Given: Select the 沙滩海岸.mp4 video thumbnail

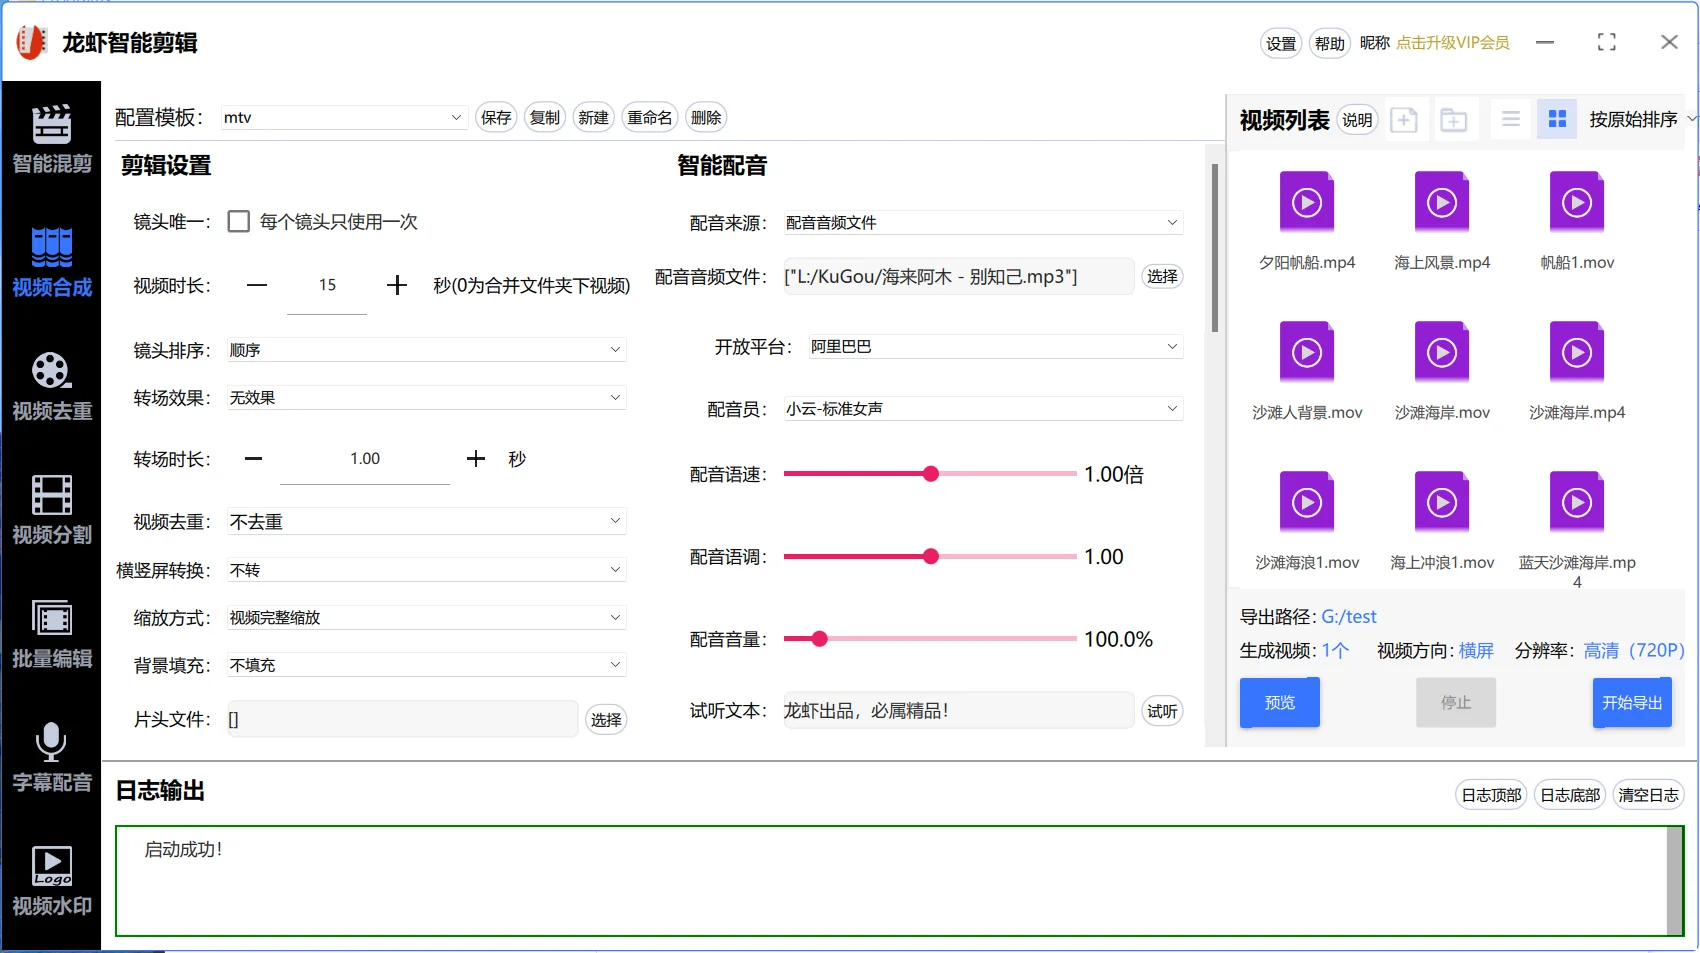Looking at the screenshot, I should coord(1577,353).
